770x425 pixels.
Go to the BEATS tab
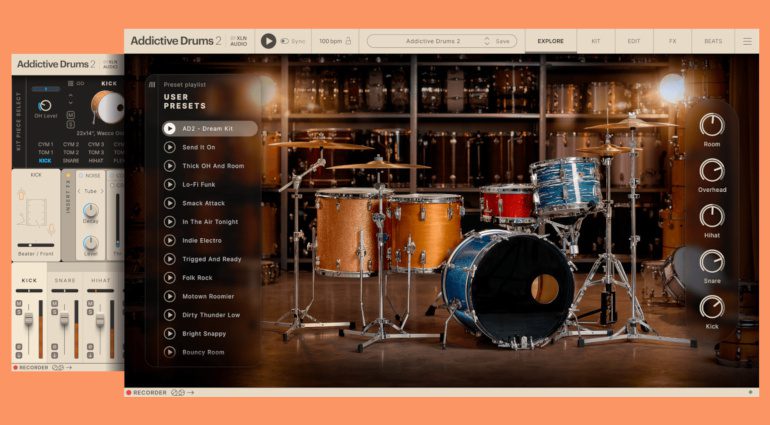point(712,41)
